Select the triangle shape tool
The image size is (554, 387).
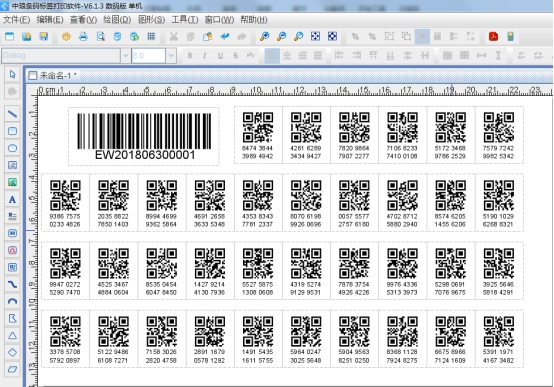12,335
